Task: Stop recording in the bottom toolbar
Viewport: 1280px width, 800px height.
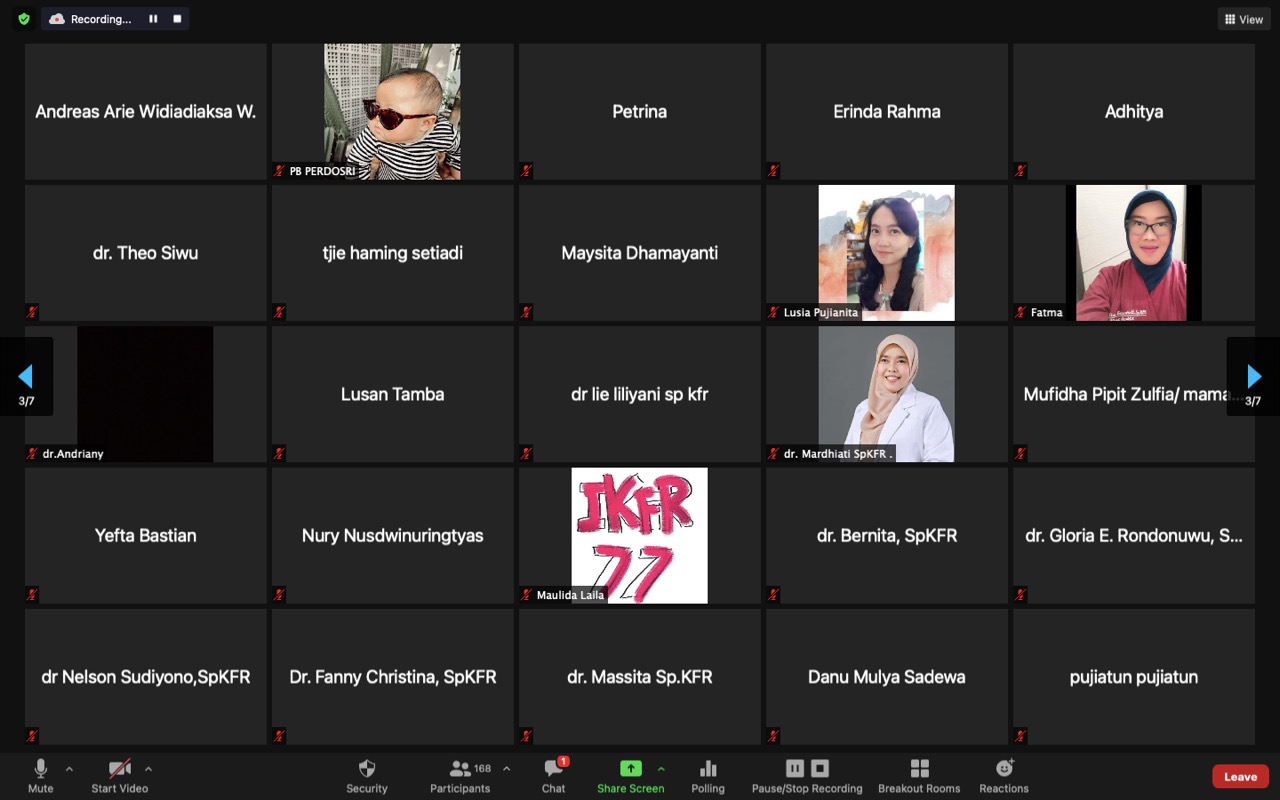Action: [820, 768]
